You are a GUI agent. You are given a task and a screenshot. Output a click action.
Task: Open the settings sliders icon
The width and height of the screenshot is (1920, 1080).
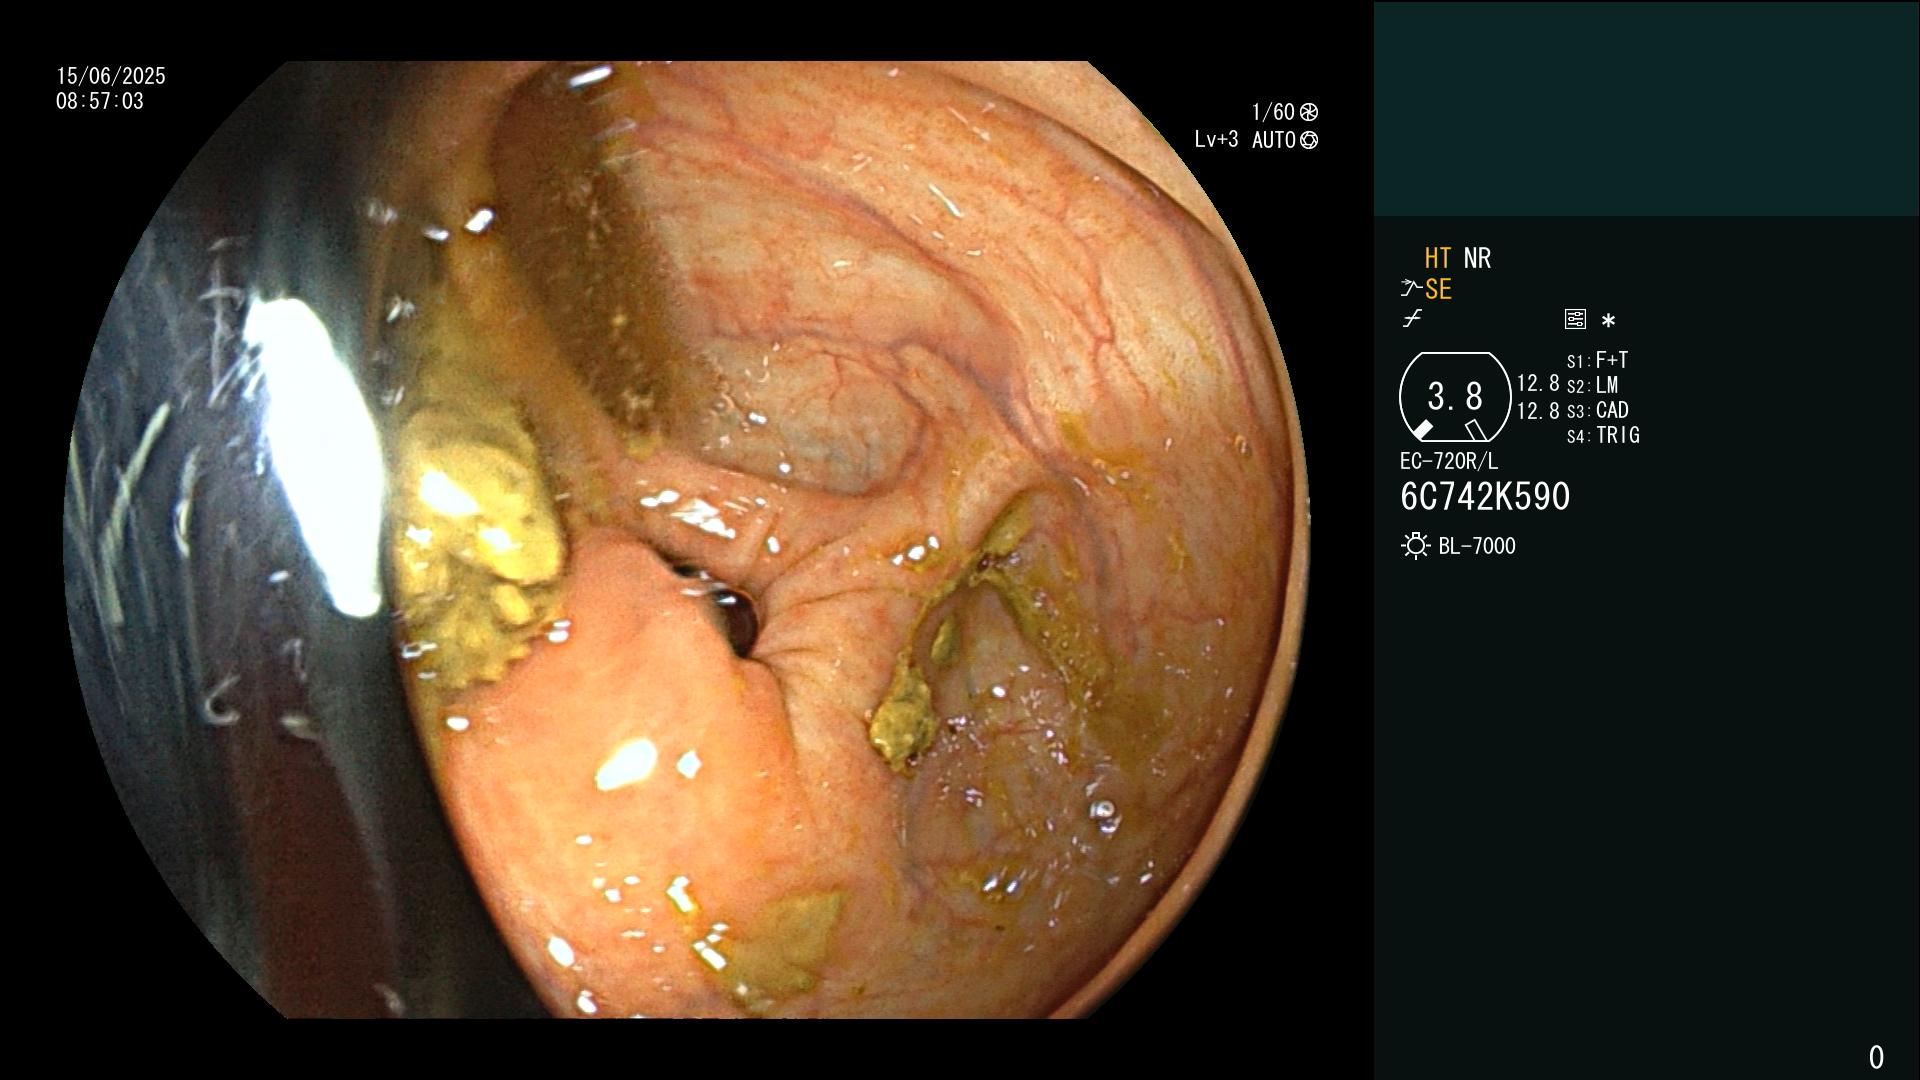tap(1575, 319)
